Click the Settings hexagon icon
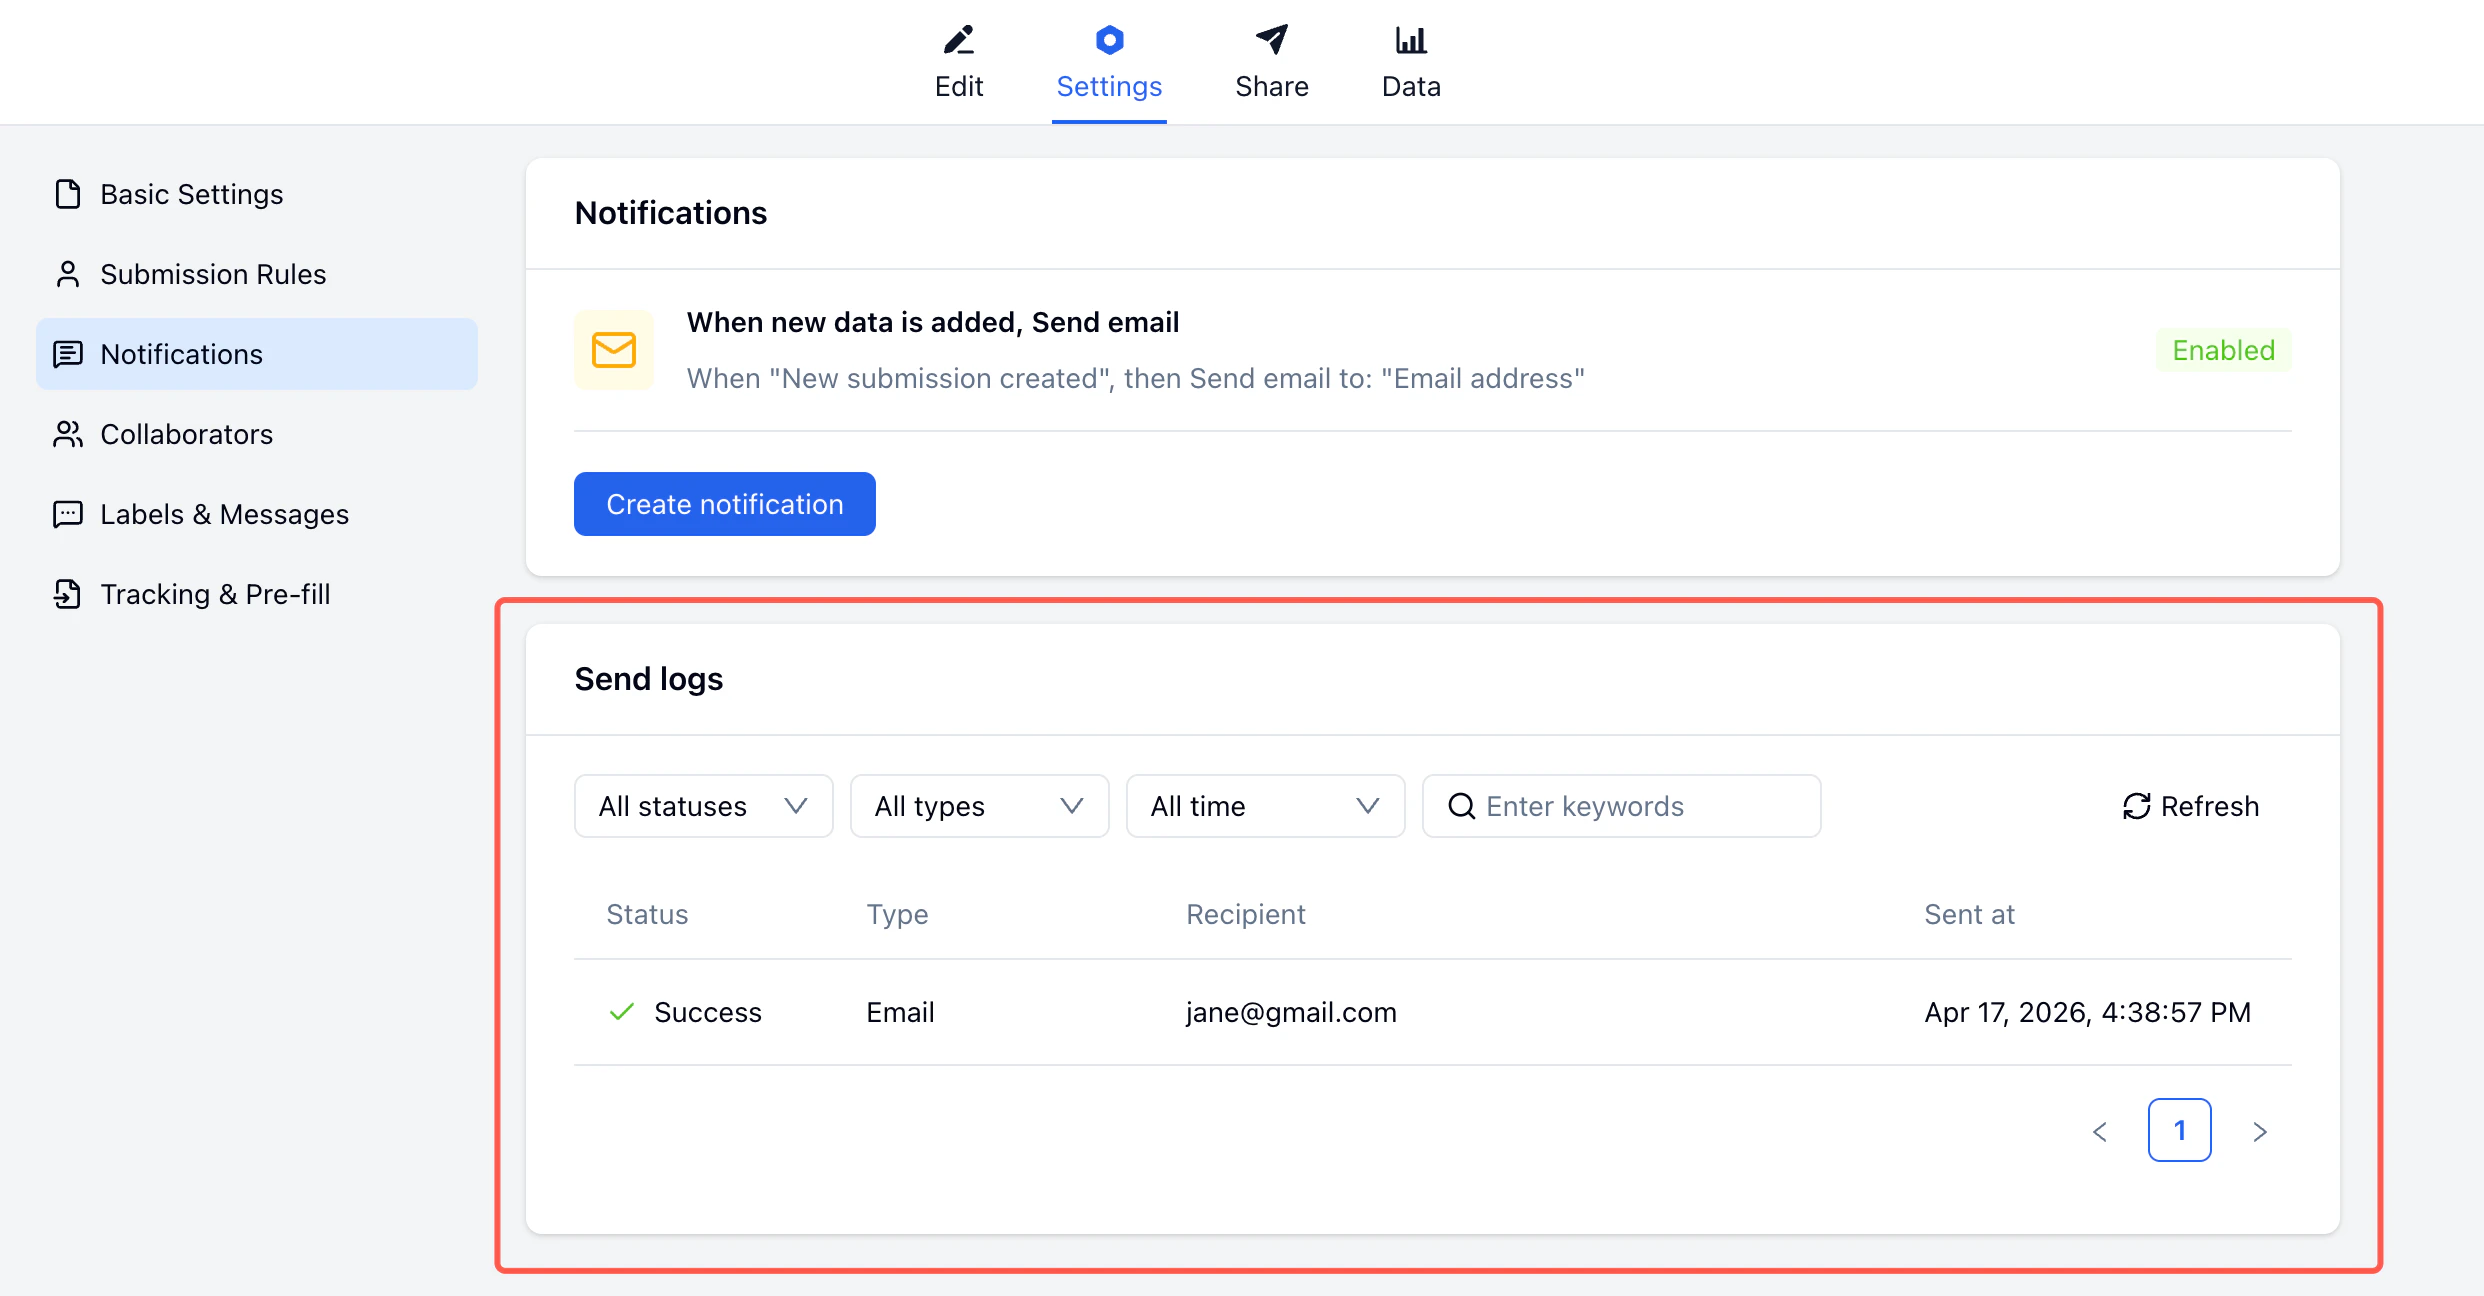Image resolution: width=2484 pixels, height=1296 pixels. click(1109, 40)
